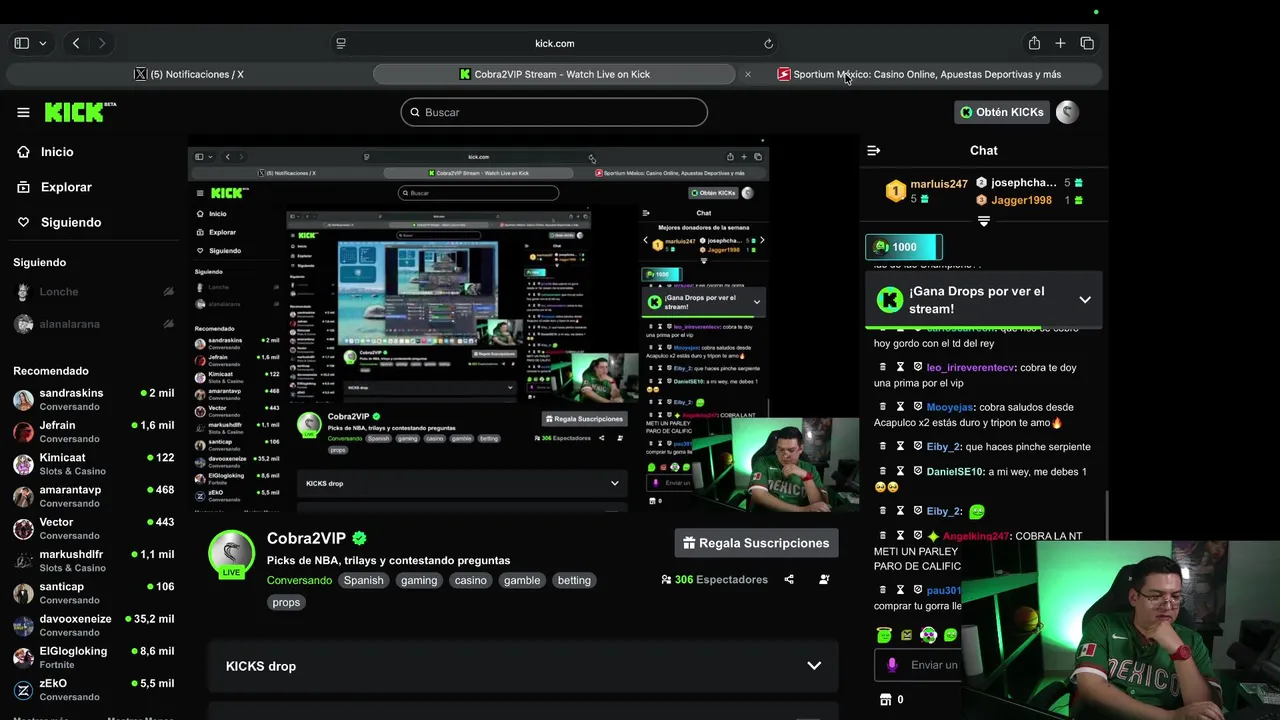Show Safari tab overview
This screenshot has width=1280, height=720.
(1087, 43)
